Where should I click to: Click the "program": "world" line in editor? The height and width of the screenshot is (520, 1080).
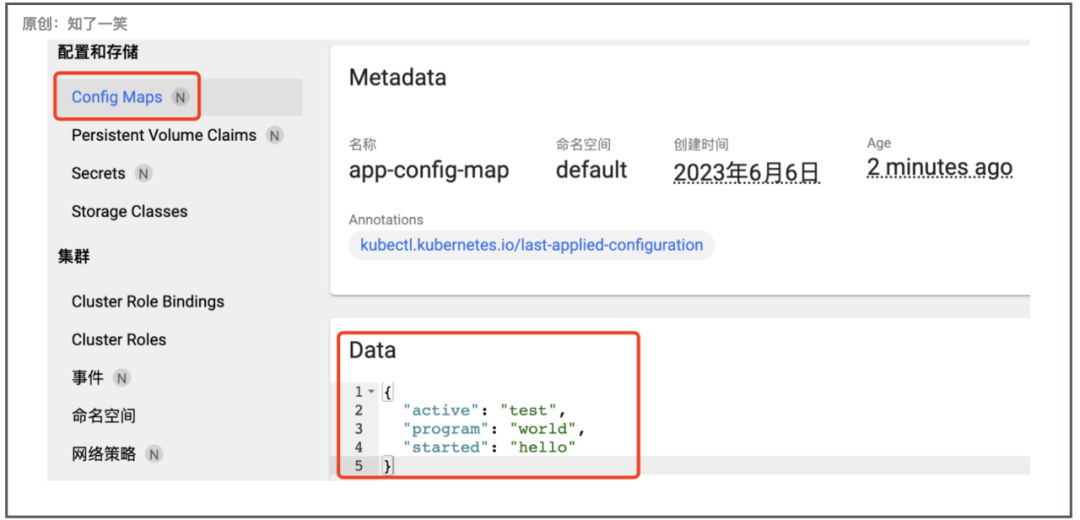pos(494,429)
